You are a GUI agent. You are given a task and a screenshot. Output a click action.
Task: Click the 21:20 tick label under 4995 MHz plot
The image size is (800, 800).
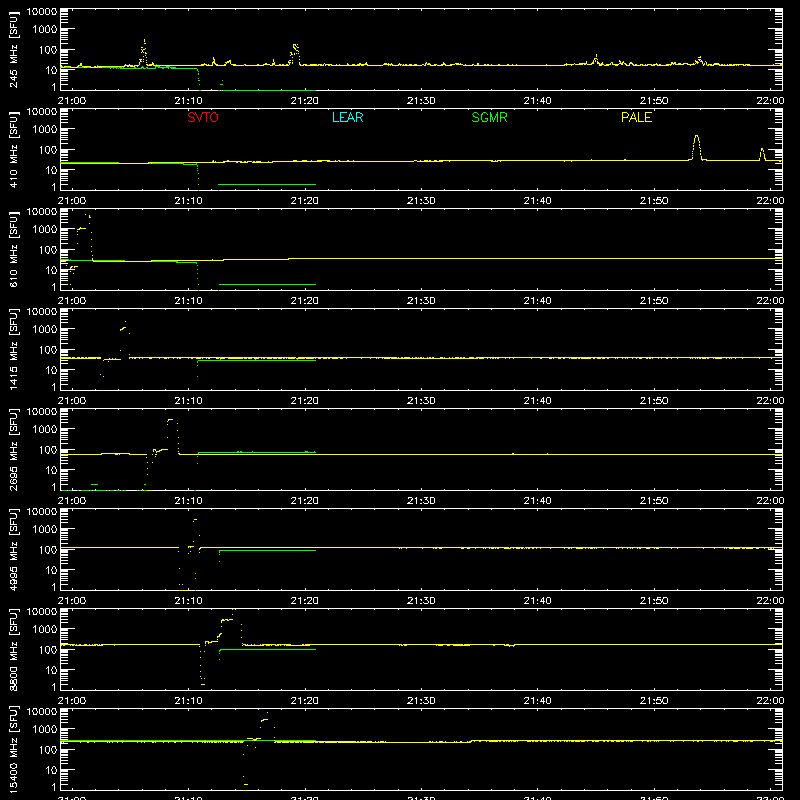305,601
